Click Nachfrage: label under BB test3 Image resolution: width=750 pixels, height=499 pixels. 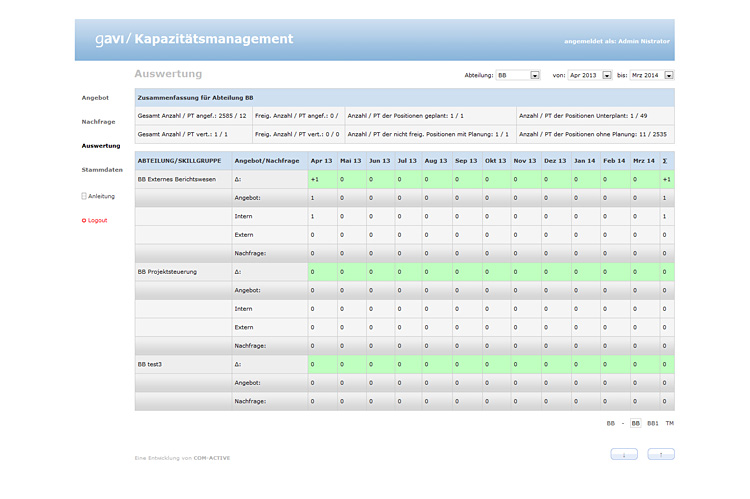[250, 401]
